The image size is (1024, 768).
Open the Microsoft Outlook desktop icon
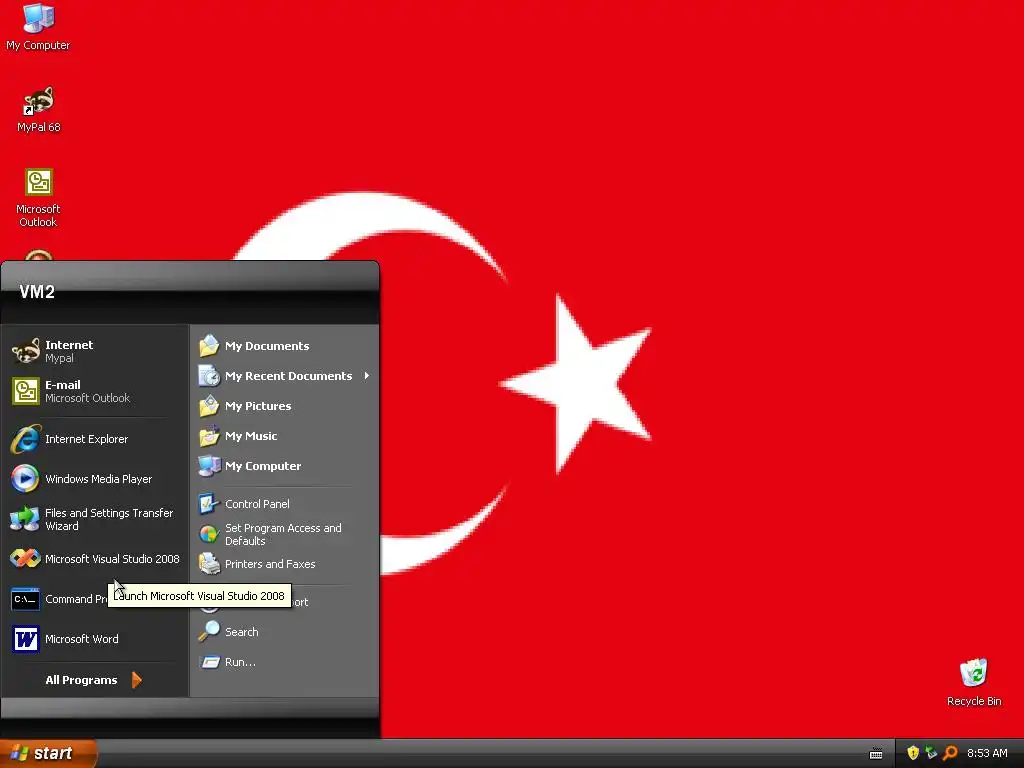[x=39, y=198]
